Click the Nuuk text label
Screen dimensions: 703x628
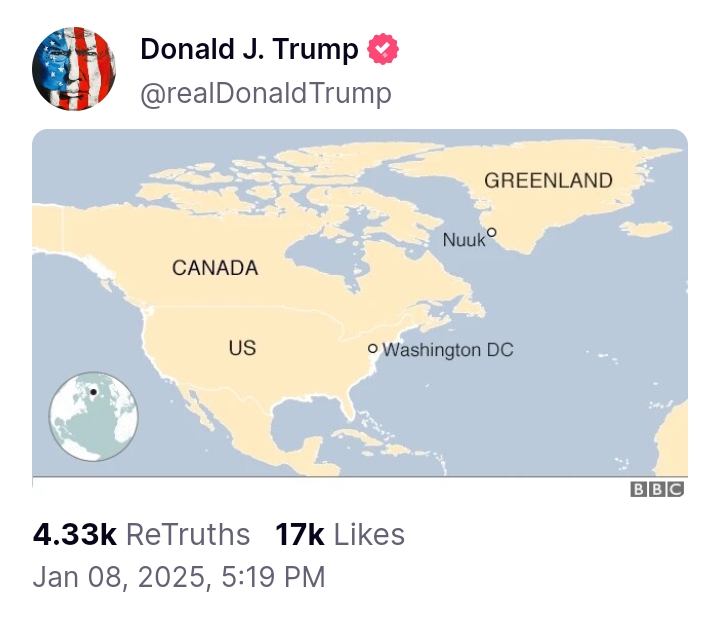(x=464, y=240)
